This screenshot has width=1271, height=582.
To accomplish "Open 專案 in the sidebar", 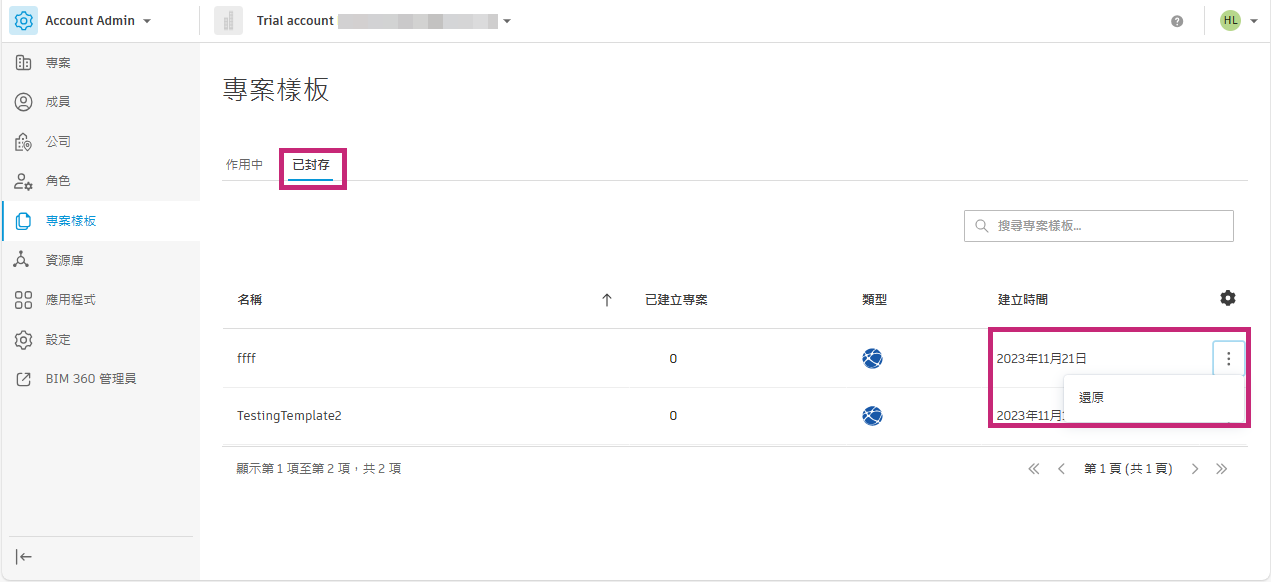I will coord(58,63).
